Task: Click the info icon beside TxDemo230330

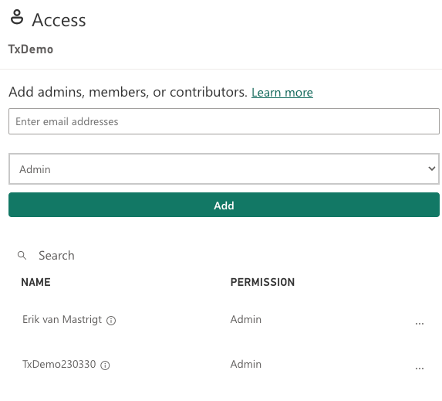Action: (x=105, y=365)
